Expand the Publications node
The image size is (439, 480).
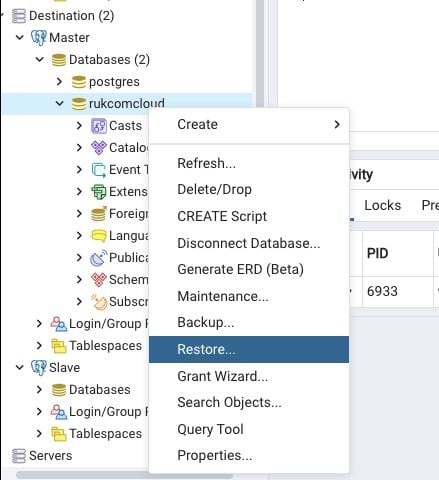[79, 257]
